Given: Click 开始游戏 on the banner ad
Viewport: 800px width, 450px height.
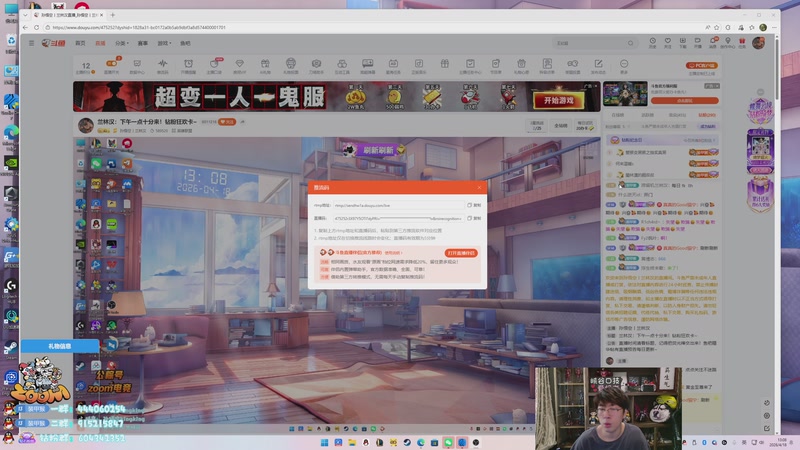Looking at the screenshot, I should click(x=559, y=101).
